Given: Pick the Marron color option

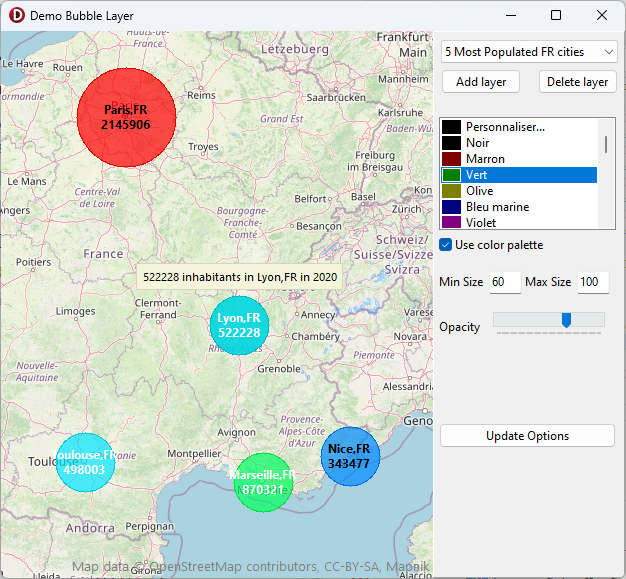Looking at the screenshot, I should click(485, 159).
